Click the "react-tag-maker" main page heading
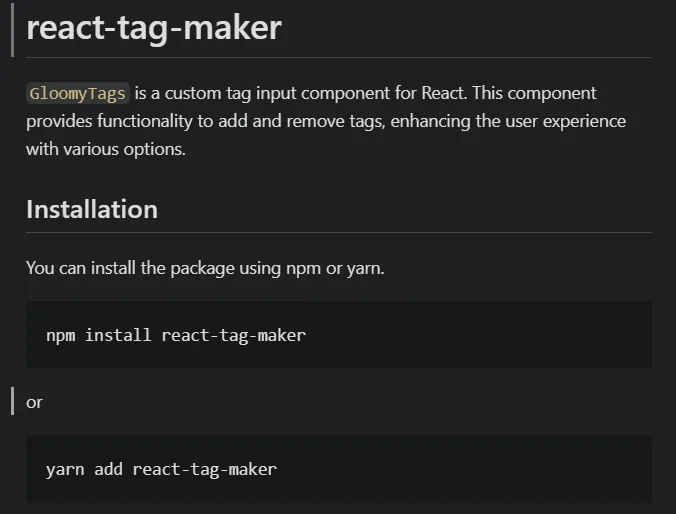This screenshot has height=514, width=676. click(x=154, y=28)
